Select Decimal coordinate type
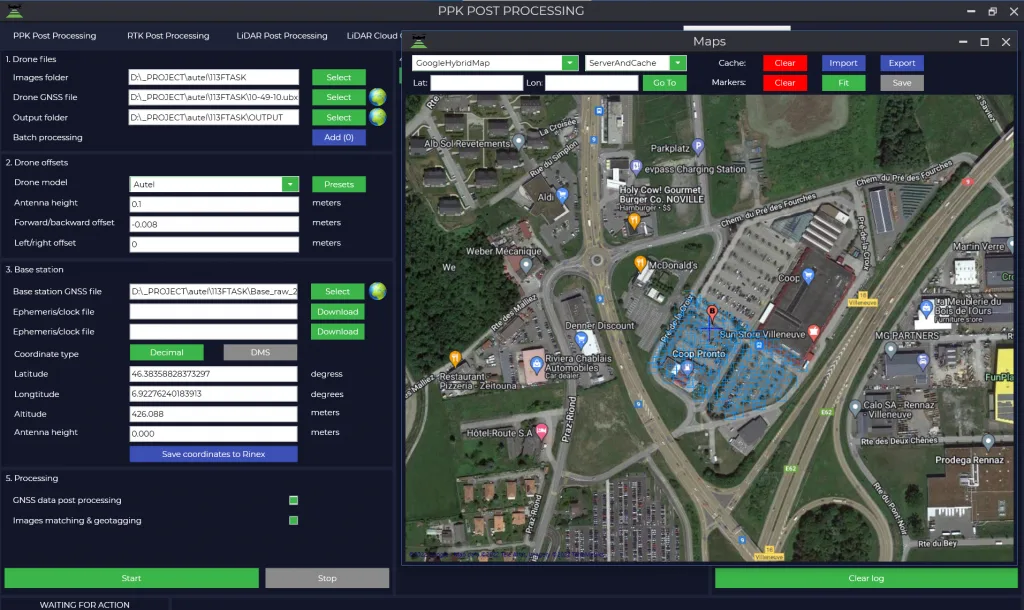The image size is (1024, 610). (x=167, y=353)
